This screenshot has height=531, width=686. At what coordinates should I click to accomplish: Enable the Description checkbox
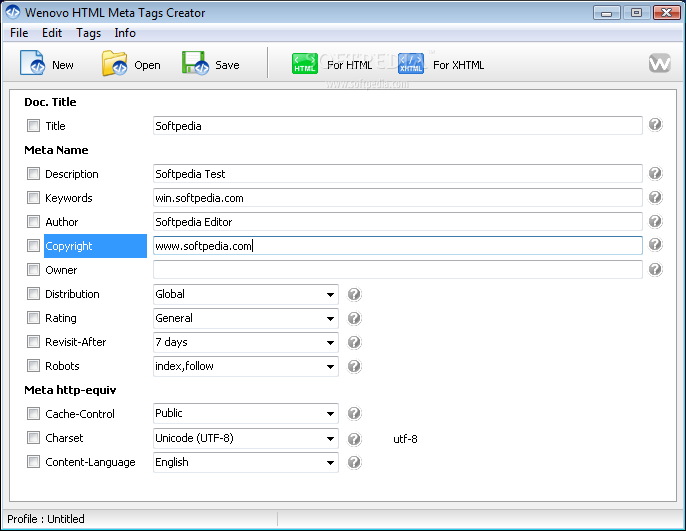pos(33,174)
